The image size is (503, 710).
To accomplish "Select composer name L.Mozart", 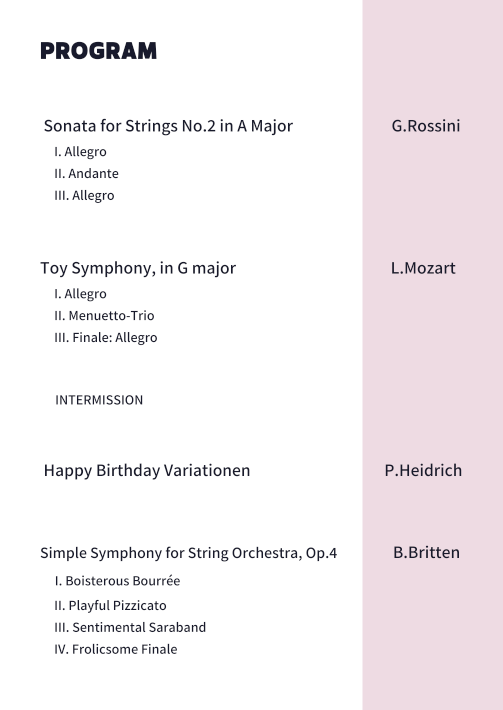I will click(x=423, y=268).
